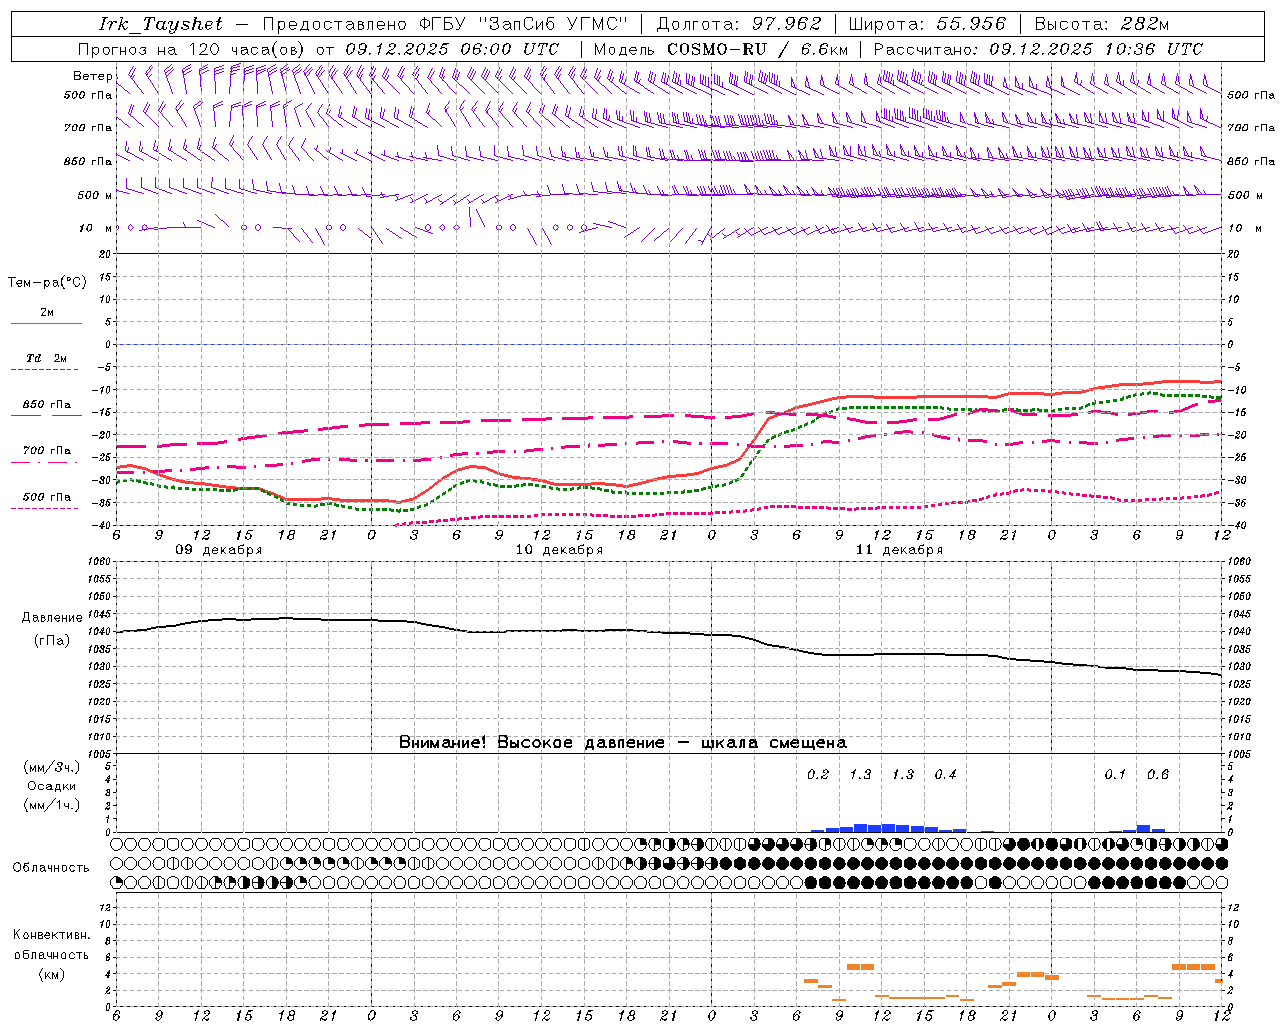Click the precipitation value 0.4
The width and height of the screenshot is (1280, 1024).
tap(945, 775)
